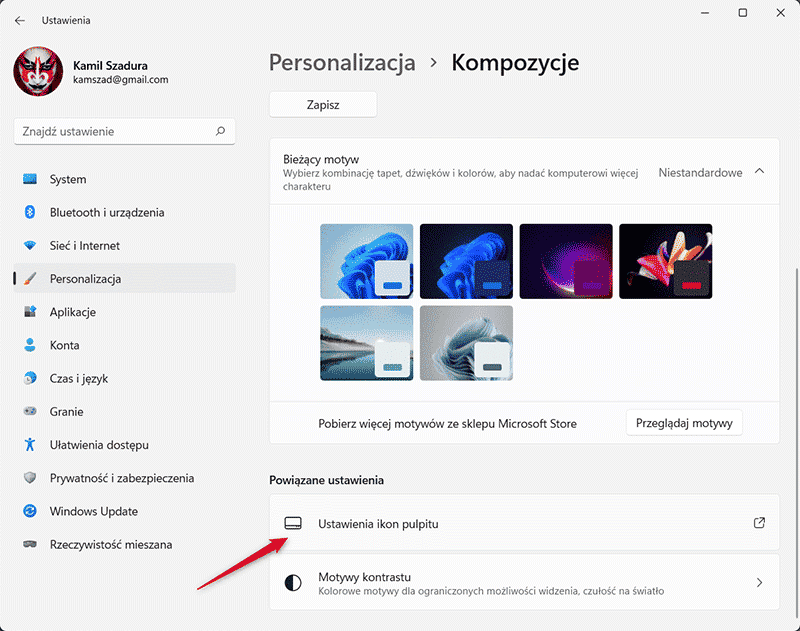
Task: Click the Konta person icon
Action: click(x=30, y=345)
